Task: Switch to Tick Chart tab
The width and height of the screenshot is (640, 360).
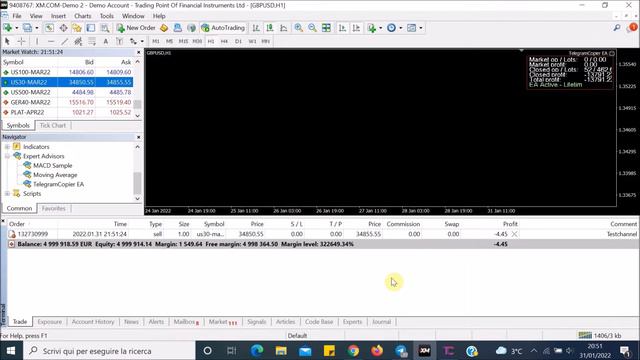Action: 53,125
